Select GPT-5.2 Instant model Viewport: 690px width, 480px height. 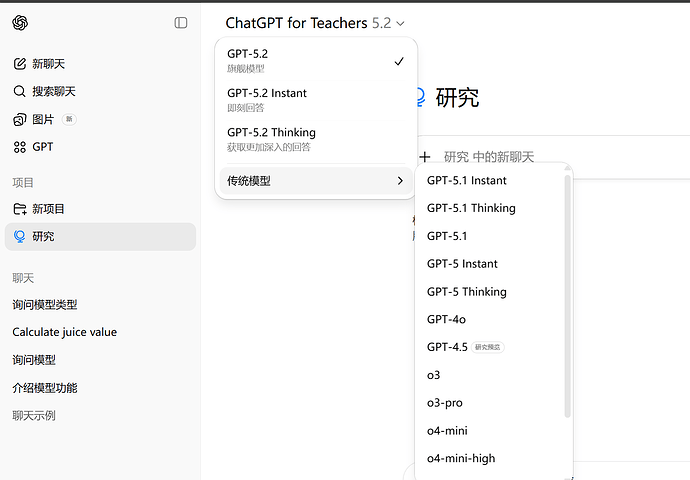tap(316, 100)
